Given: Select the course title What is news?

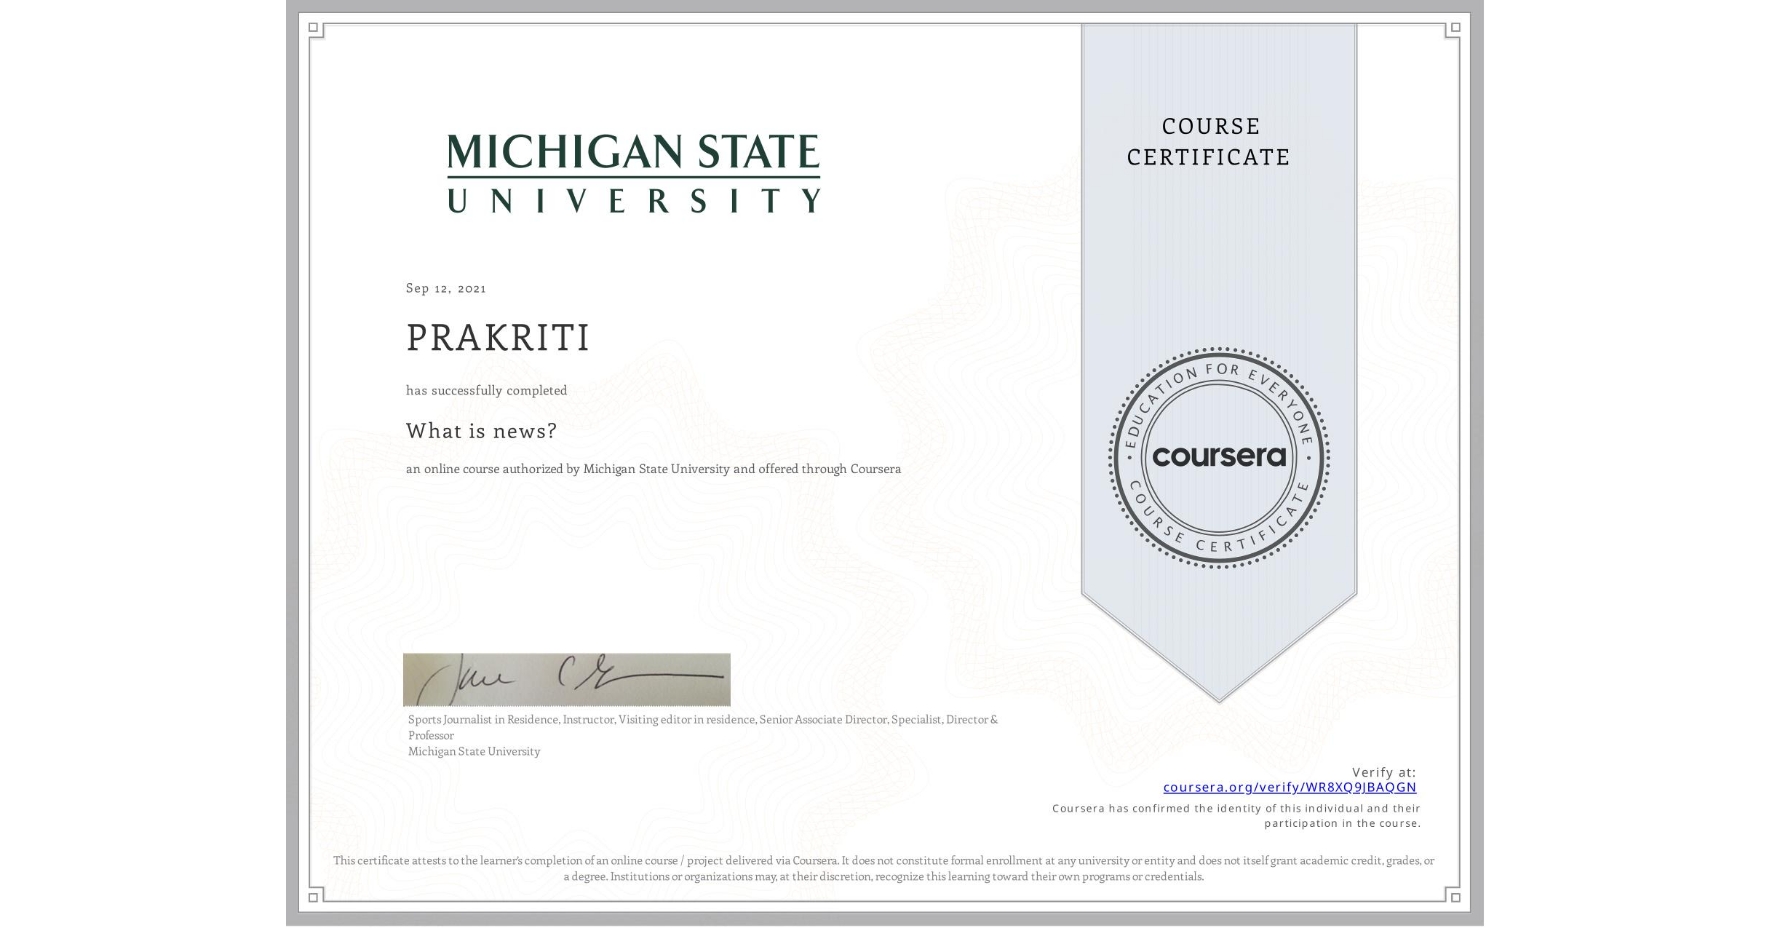Looking at the screenshot, I should pyautogui.click(x=481, y=430).
